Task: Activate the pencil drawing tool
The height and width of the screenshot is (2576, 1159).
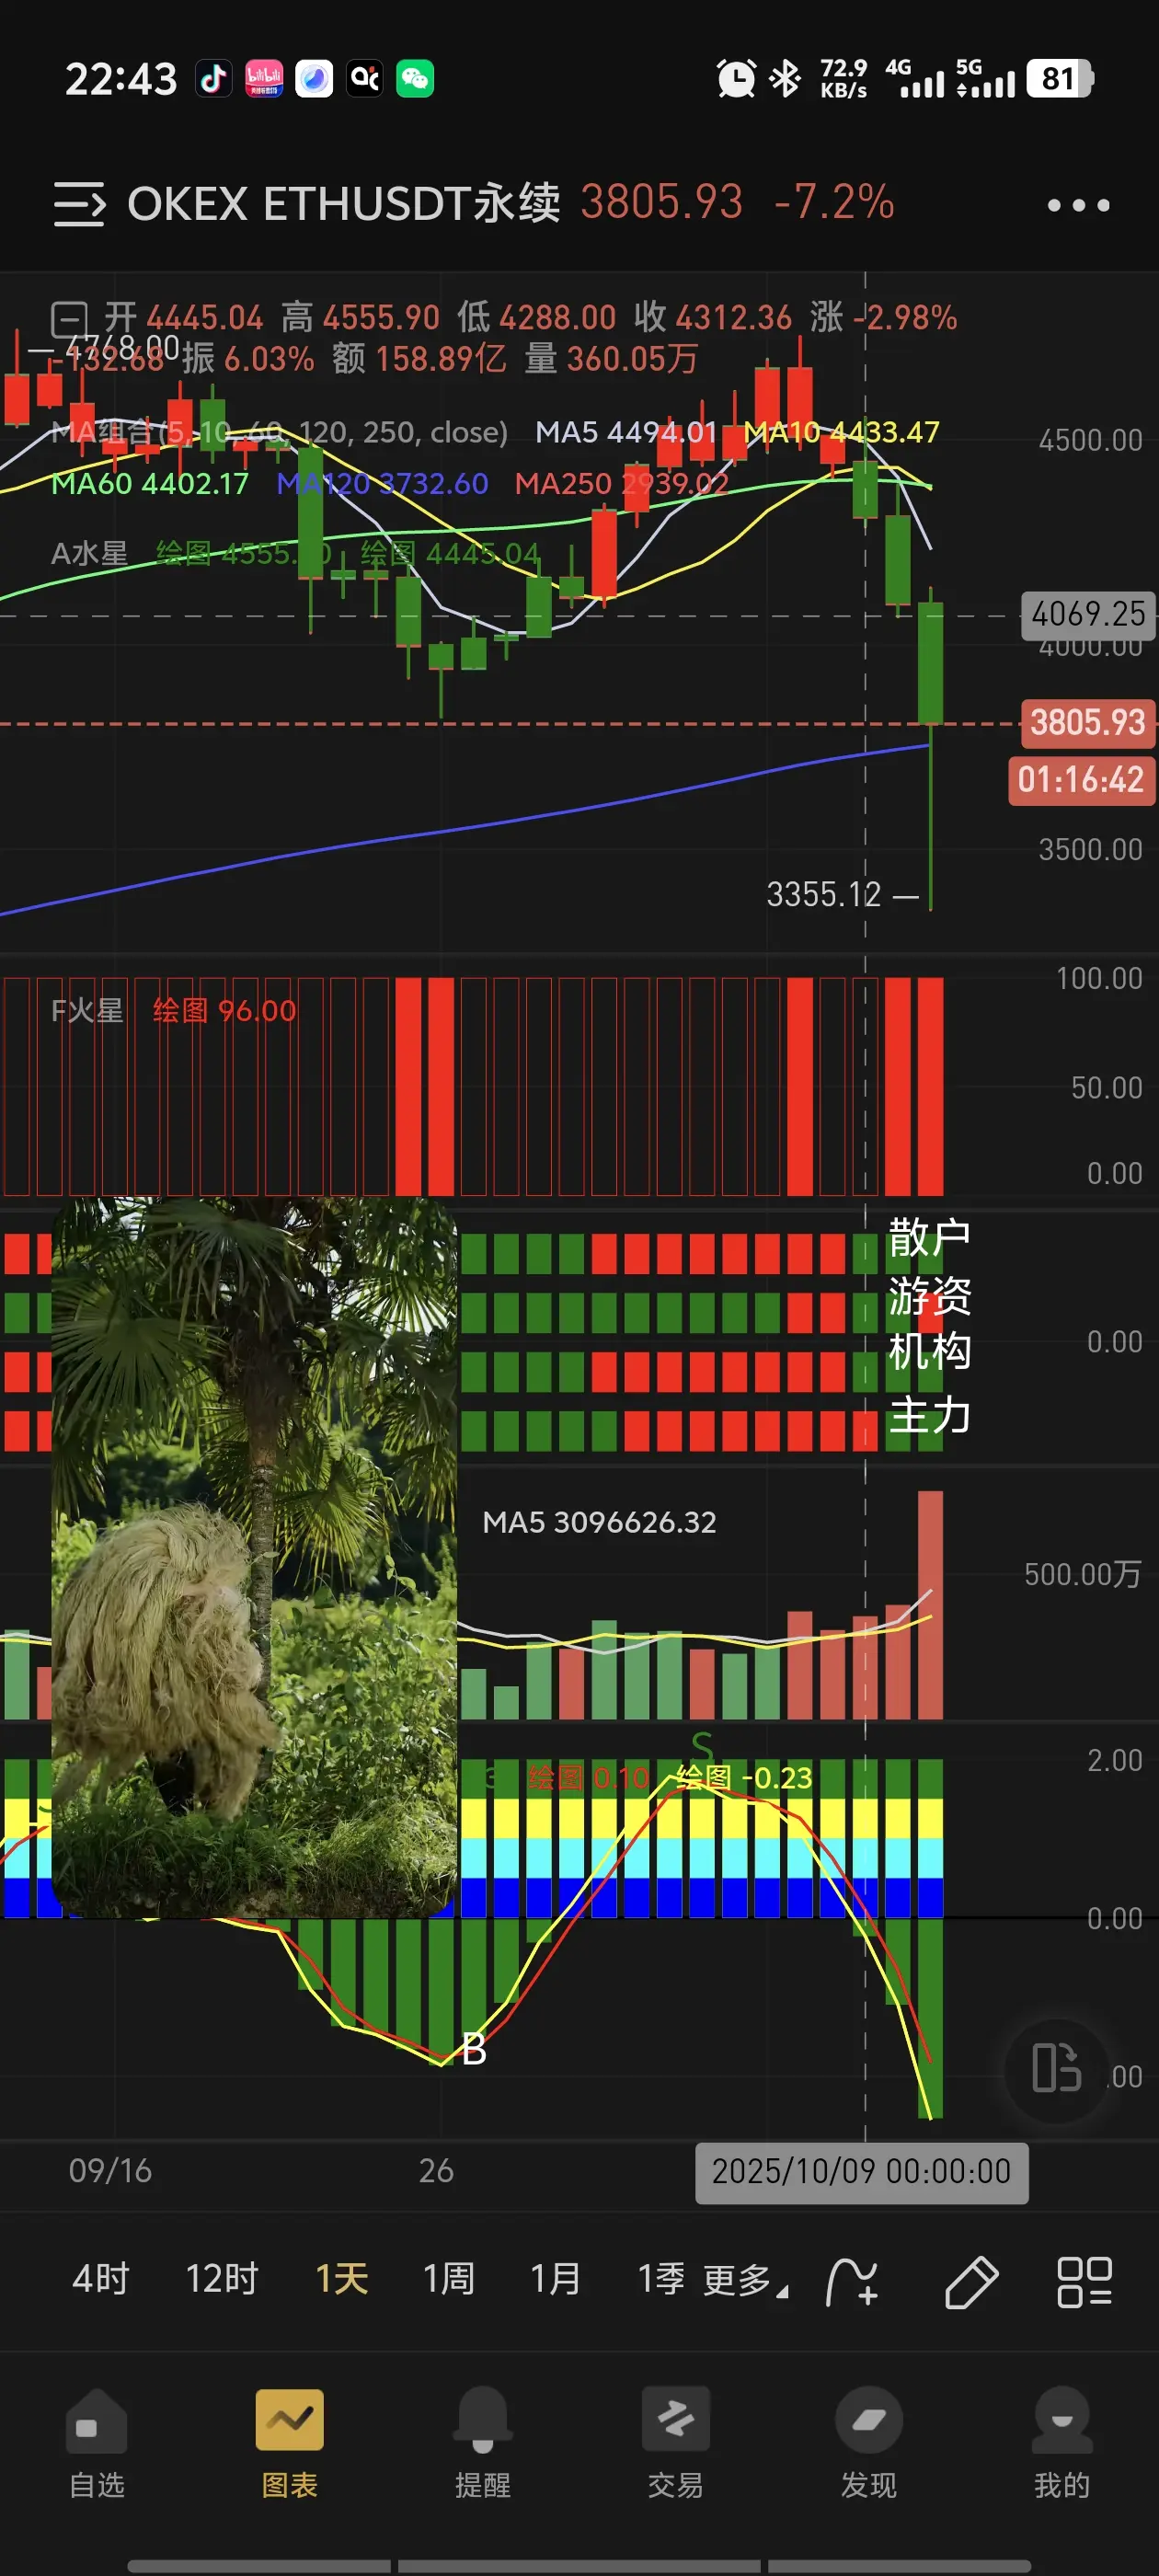Action: tap(971, 2282)
